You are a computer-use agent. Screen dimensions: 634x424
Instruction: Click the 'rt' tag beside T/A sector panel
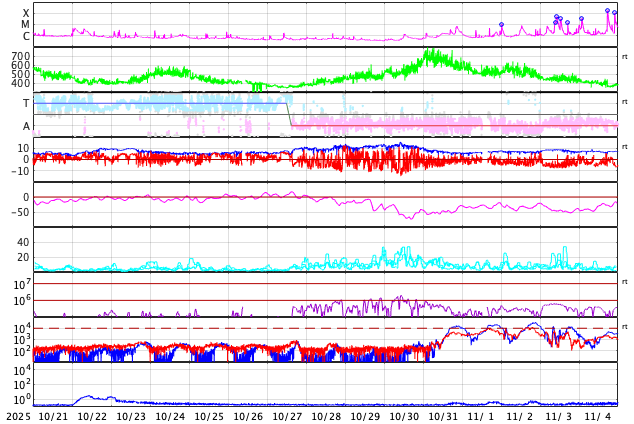(625, 101)
